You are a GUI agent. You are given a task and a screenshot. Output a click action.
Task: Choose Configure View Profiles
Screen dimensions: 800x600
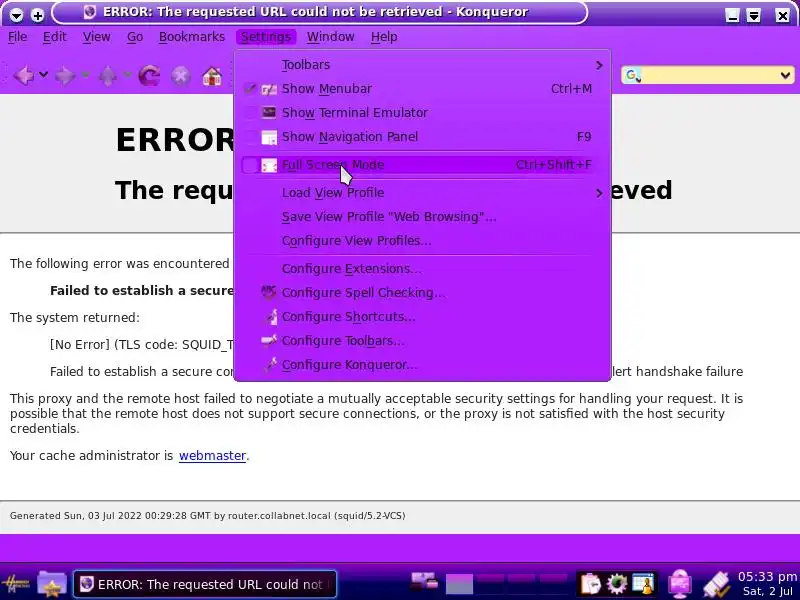356,241
